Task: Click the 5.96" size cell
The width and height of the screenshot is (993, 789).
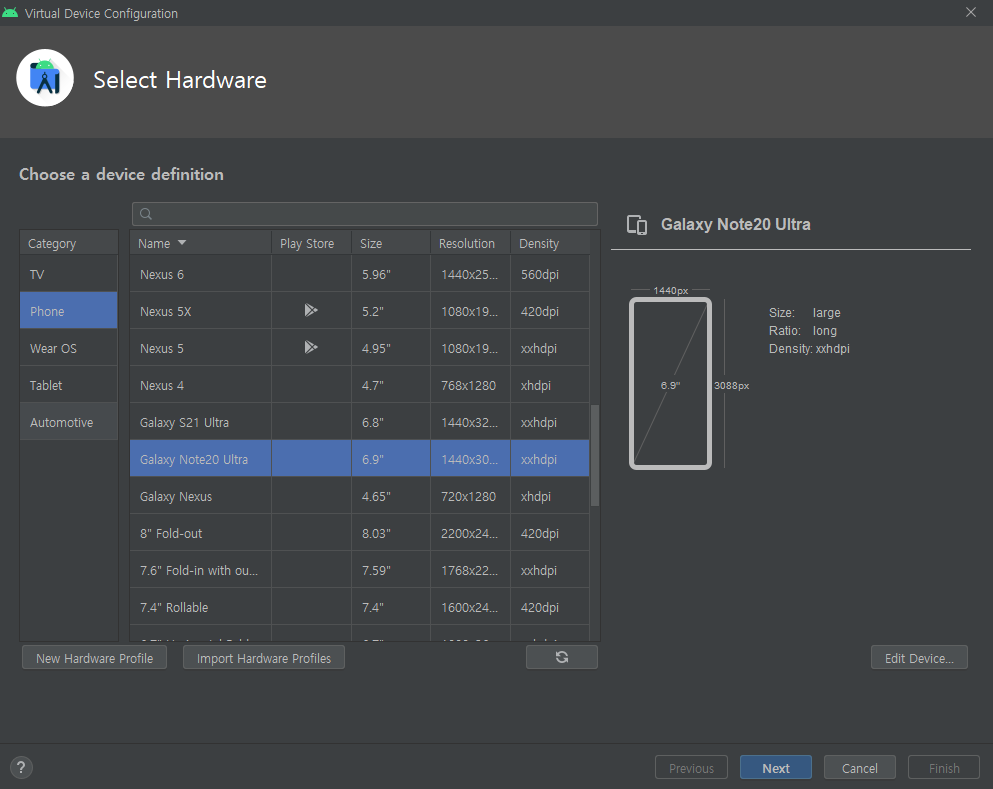Action: point(391,274)
